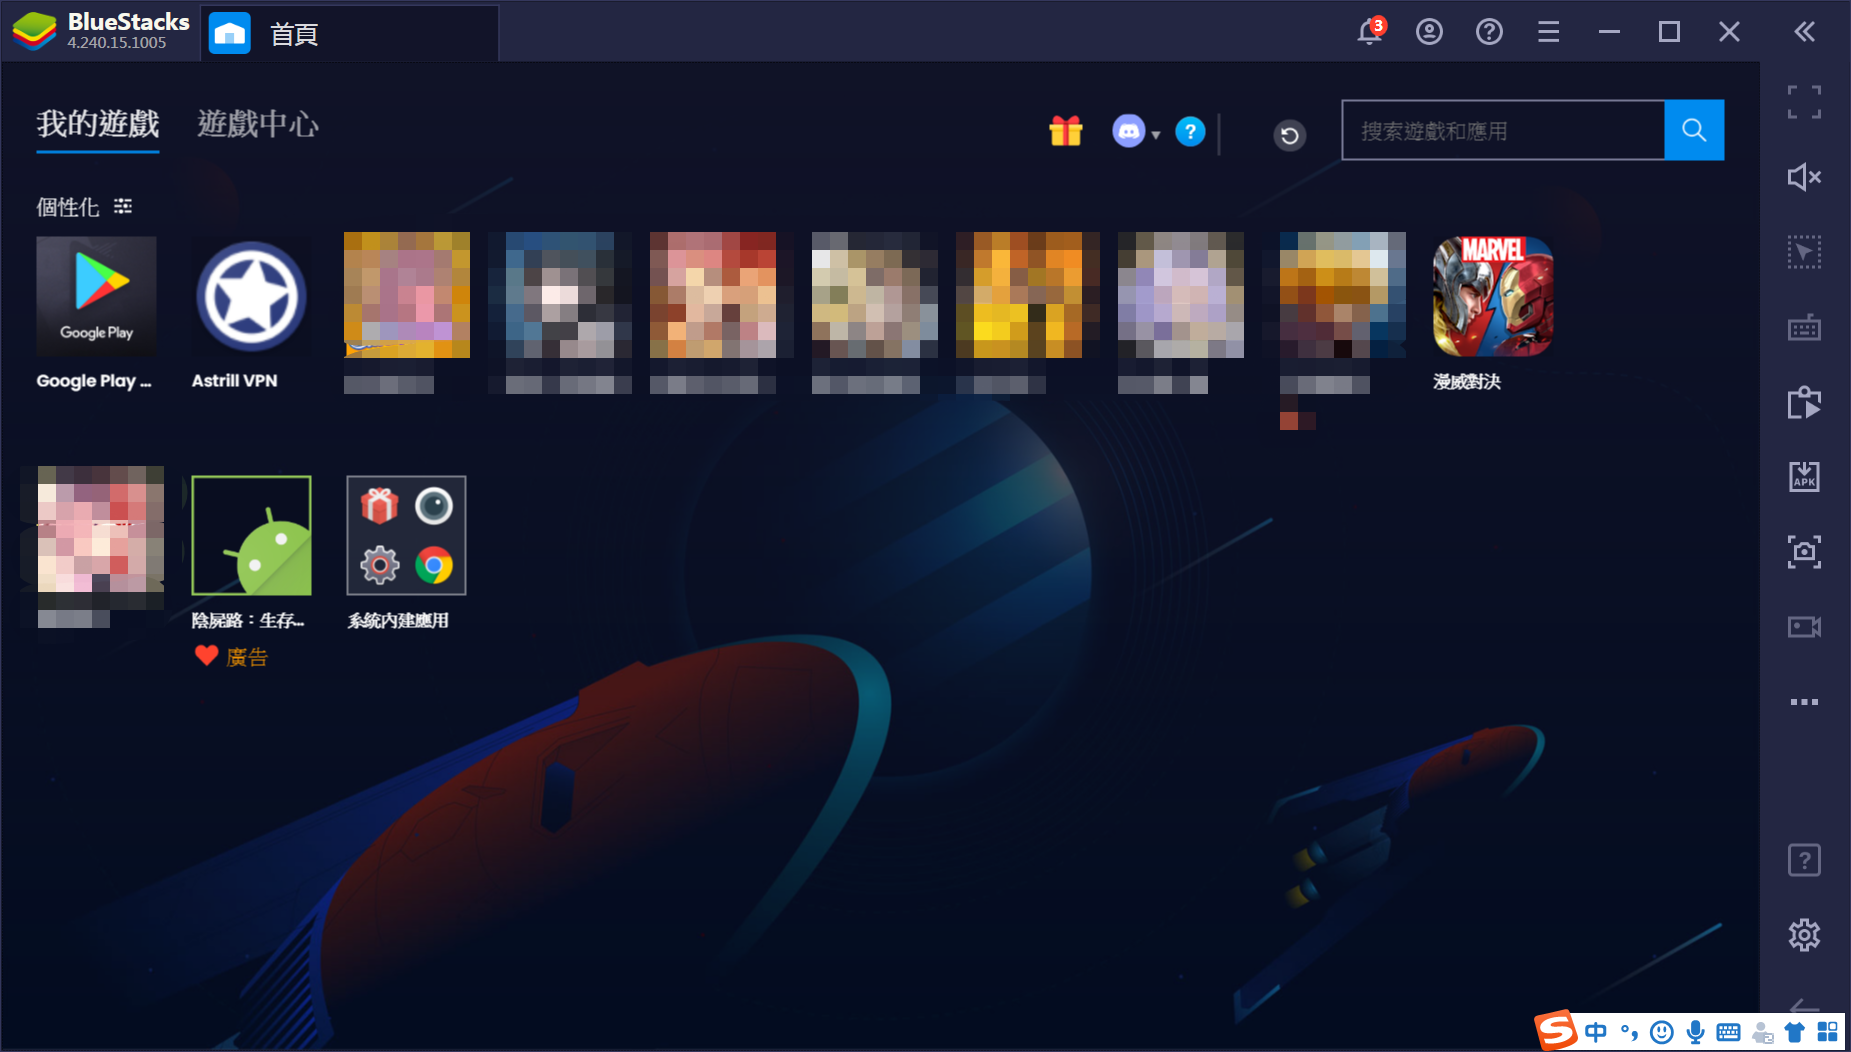Image resolution: width=1851 pixels, height=1052 pixels.
Task: Open the gift box rewards icon
Action: (x=1066, y=131)
